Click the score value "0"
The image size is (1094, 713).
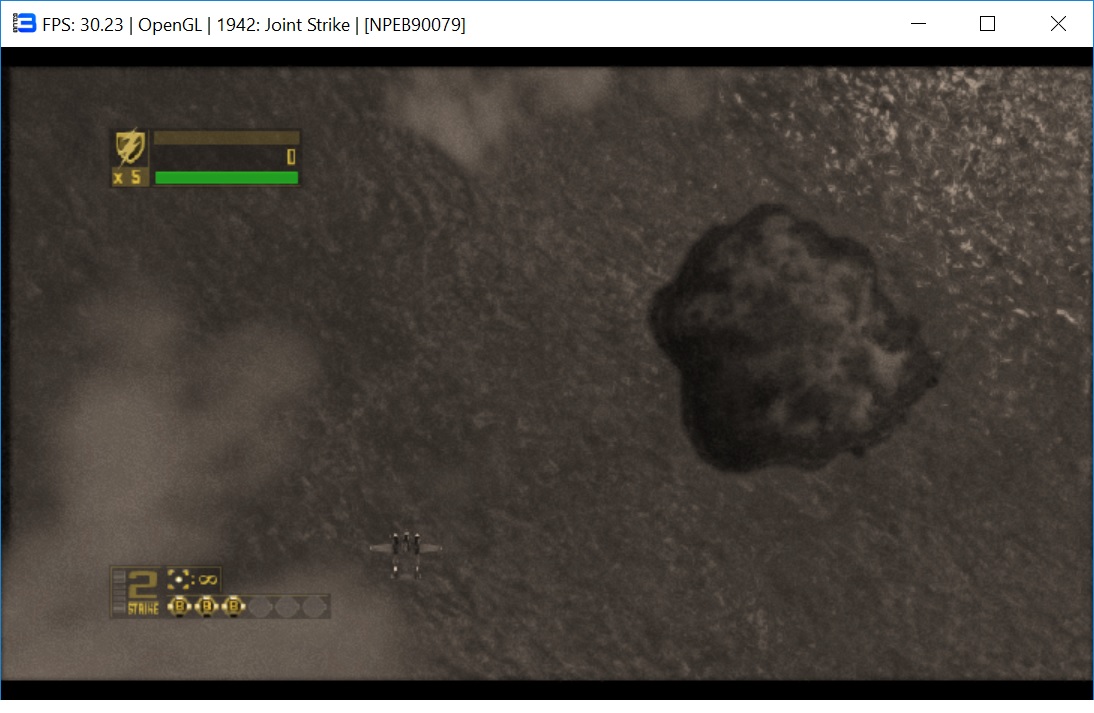point(291,157)
